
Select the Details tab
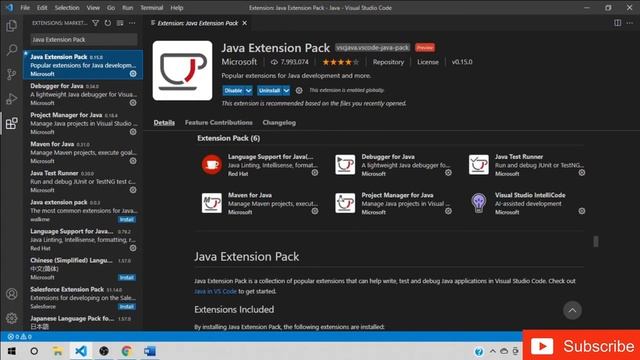[164, 122]
